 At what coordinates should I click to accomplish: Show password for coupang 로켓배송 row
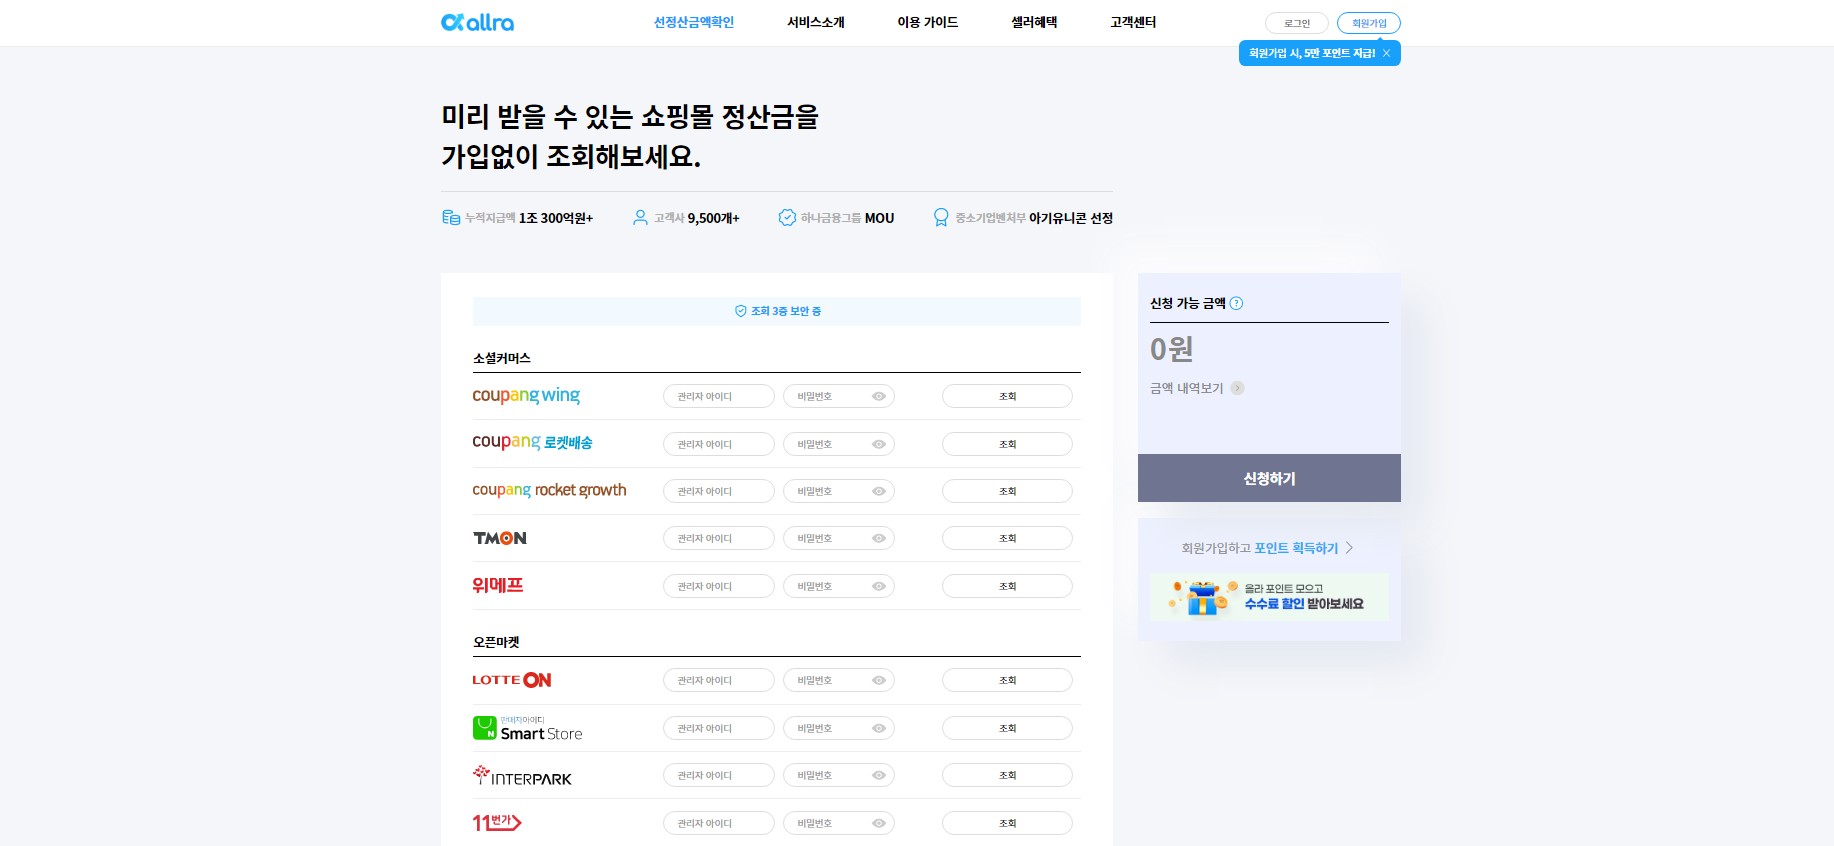click(879, 444)
